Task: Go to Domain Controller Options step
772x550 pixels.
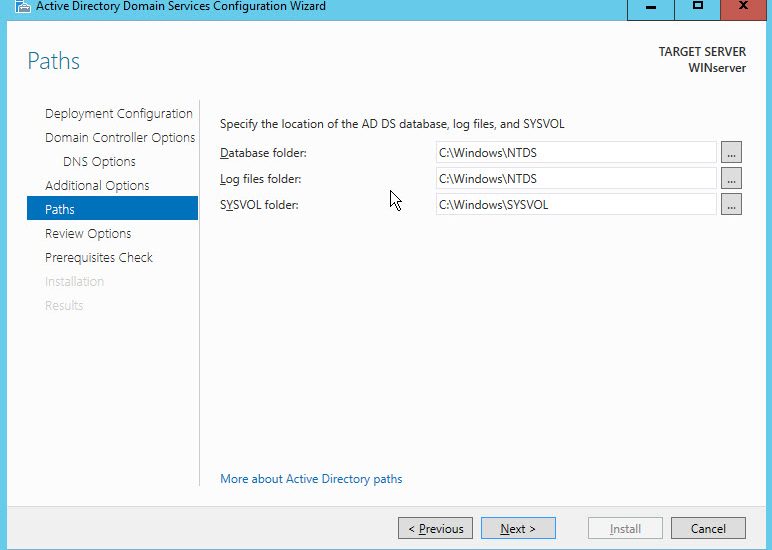Action: (120, 137)
